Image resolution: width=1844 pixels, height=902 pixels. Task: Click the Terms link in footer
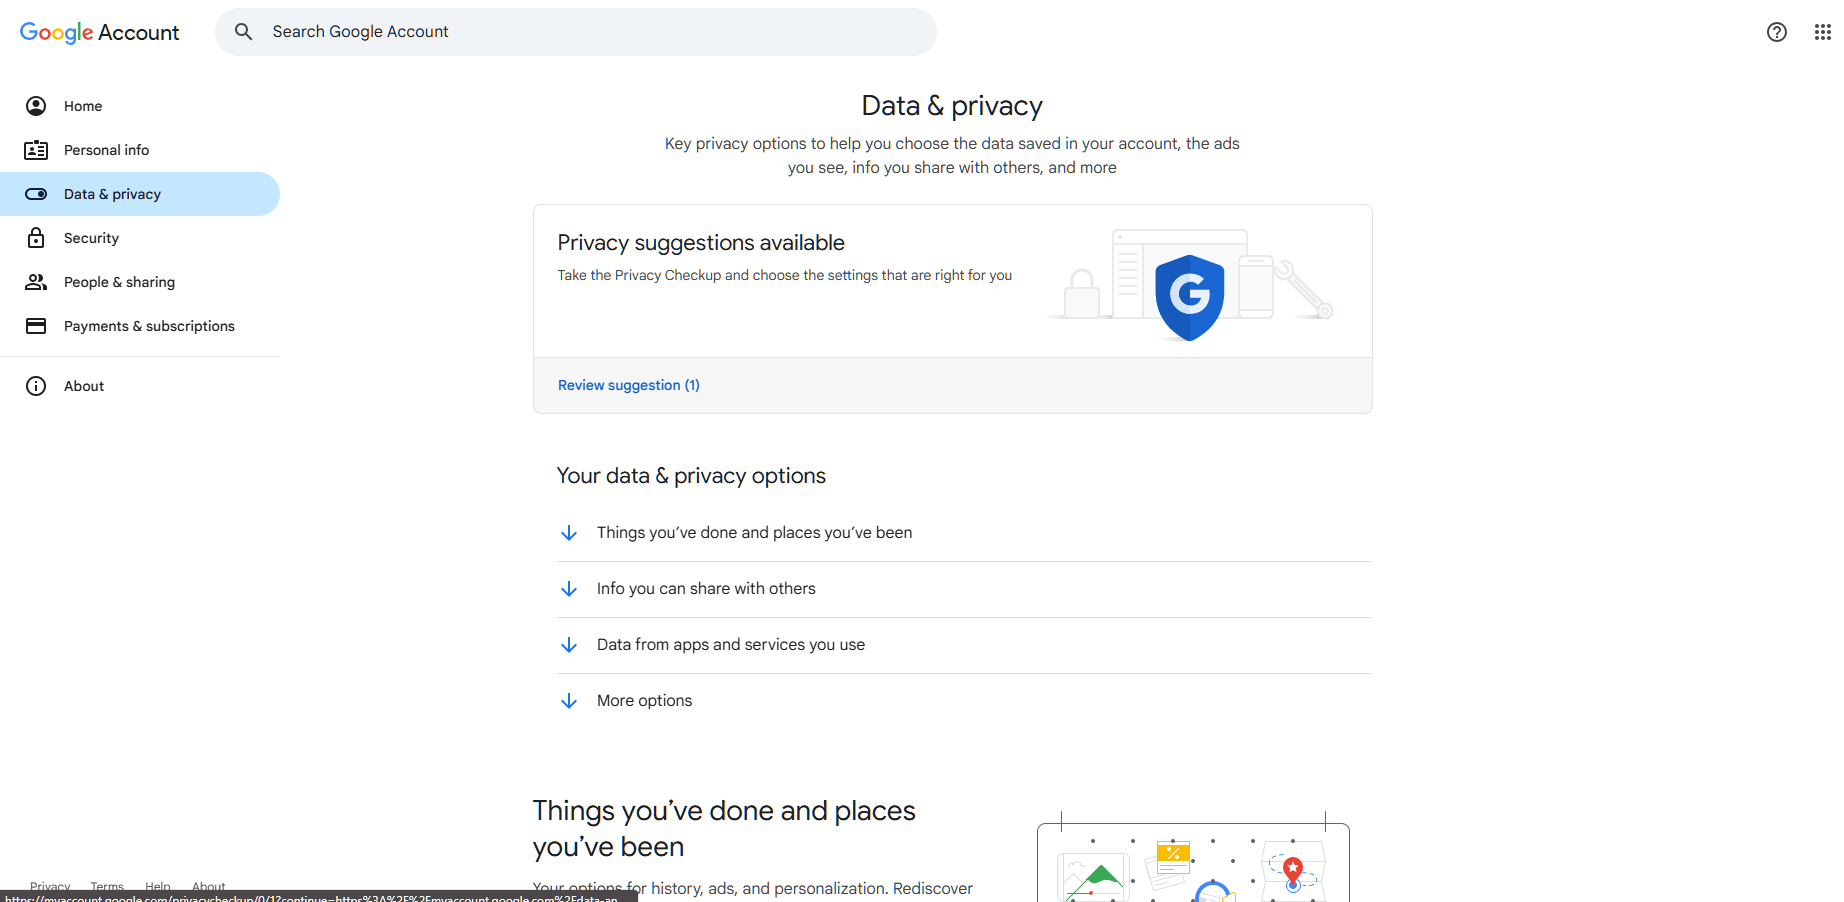[107, 886]
